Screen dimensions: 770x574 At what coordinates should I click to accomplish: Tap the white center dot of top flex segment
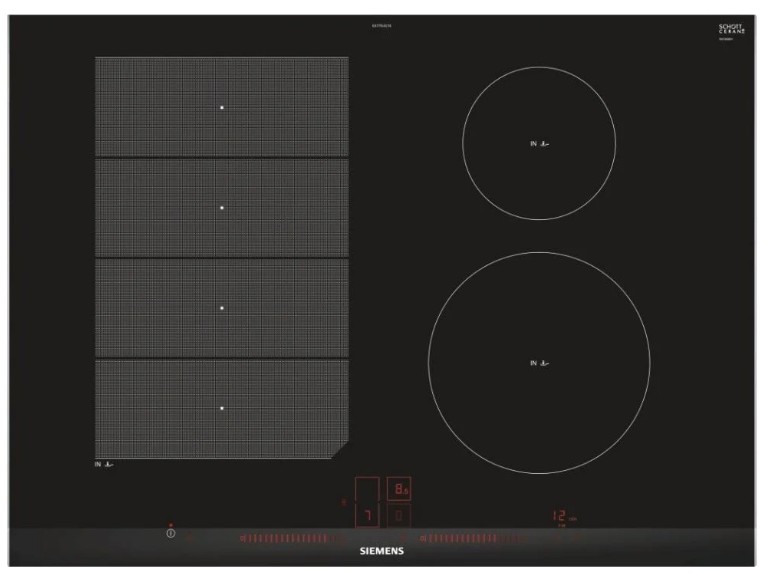222,108
